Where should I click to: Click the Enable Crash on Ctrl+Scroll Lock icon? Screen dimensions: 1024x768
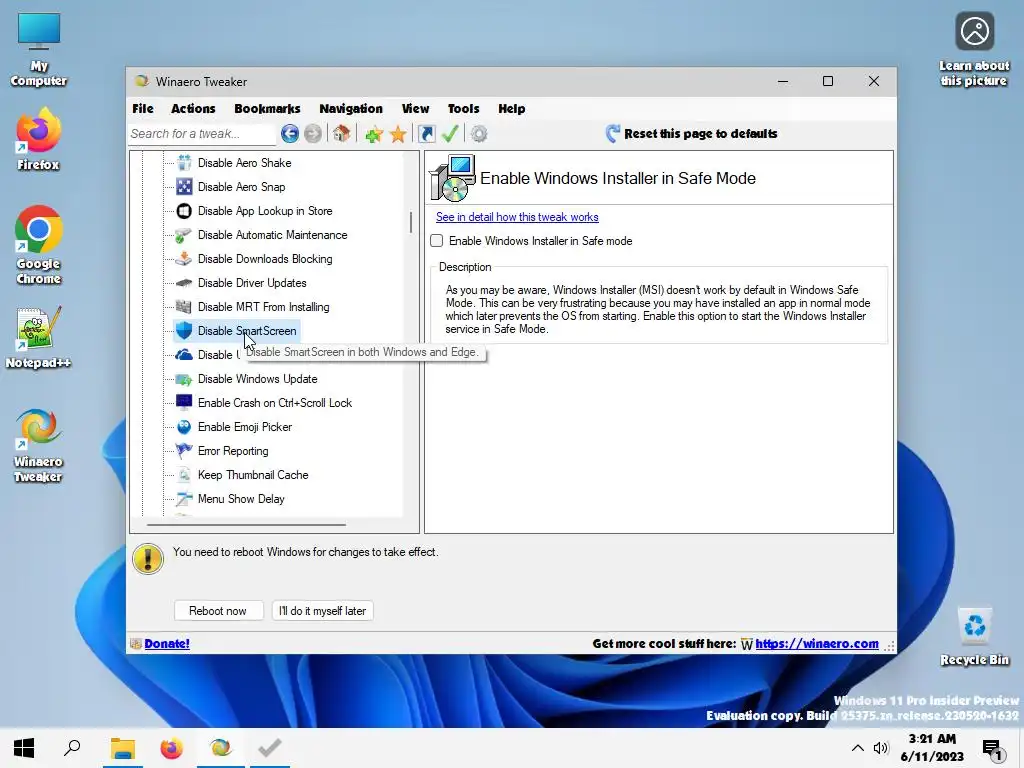point(184,402)
